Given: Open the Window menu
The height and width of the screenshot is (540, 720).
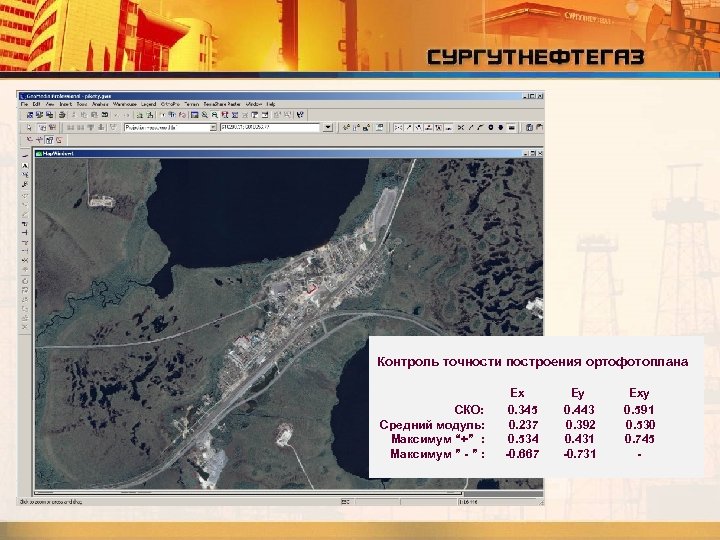Looking at the screenshot, I should coord(253,104).
